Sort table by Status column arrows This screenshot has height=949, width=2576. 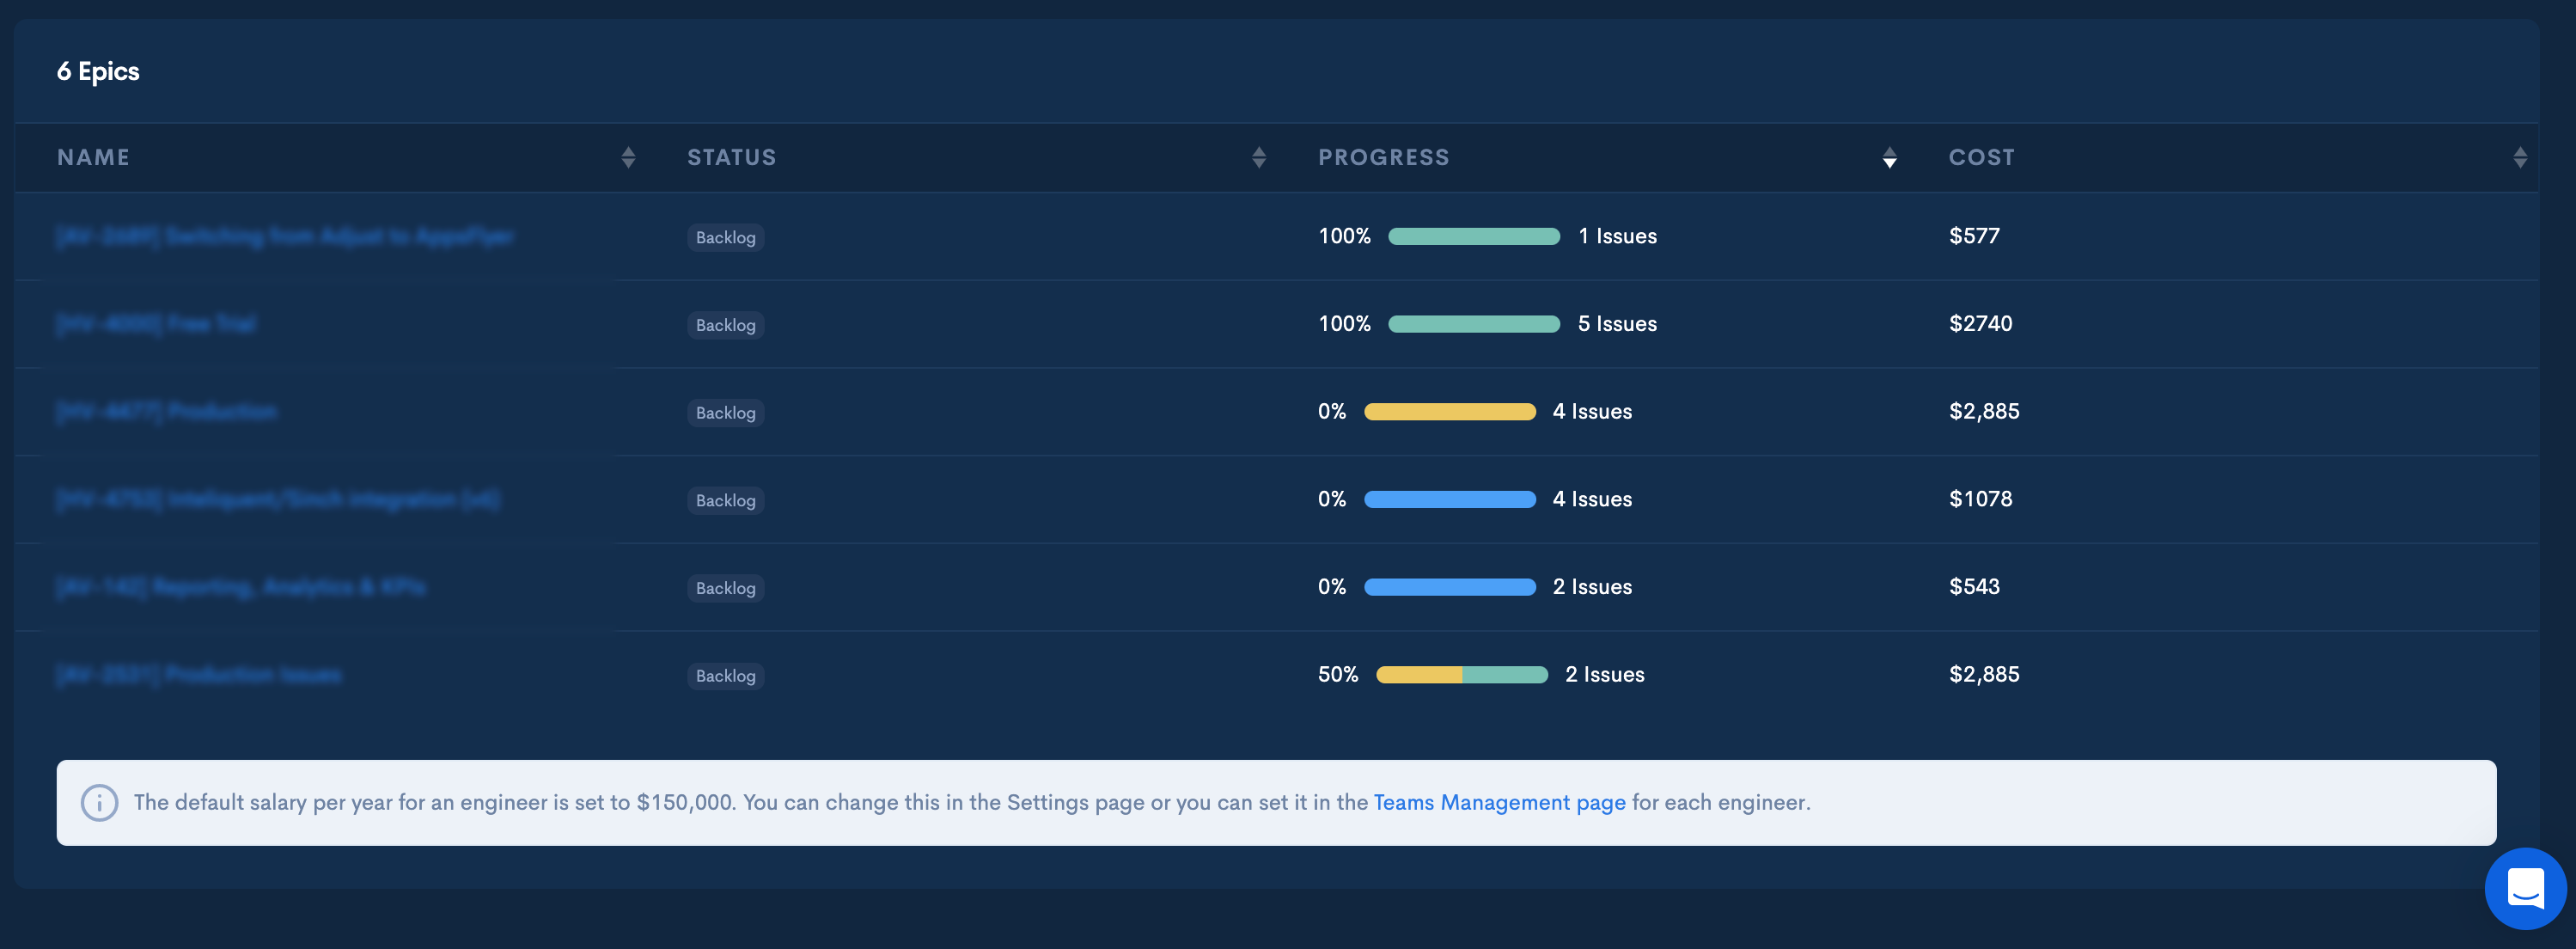(x=1258, y=157)
